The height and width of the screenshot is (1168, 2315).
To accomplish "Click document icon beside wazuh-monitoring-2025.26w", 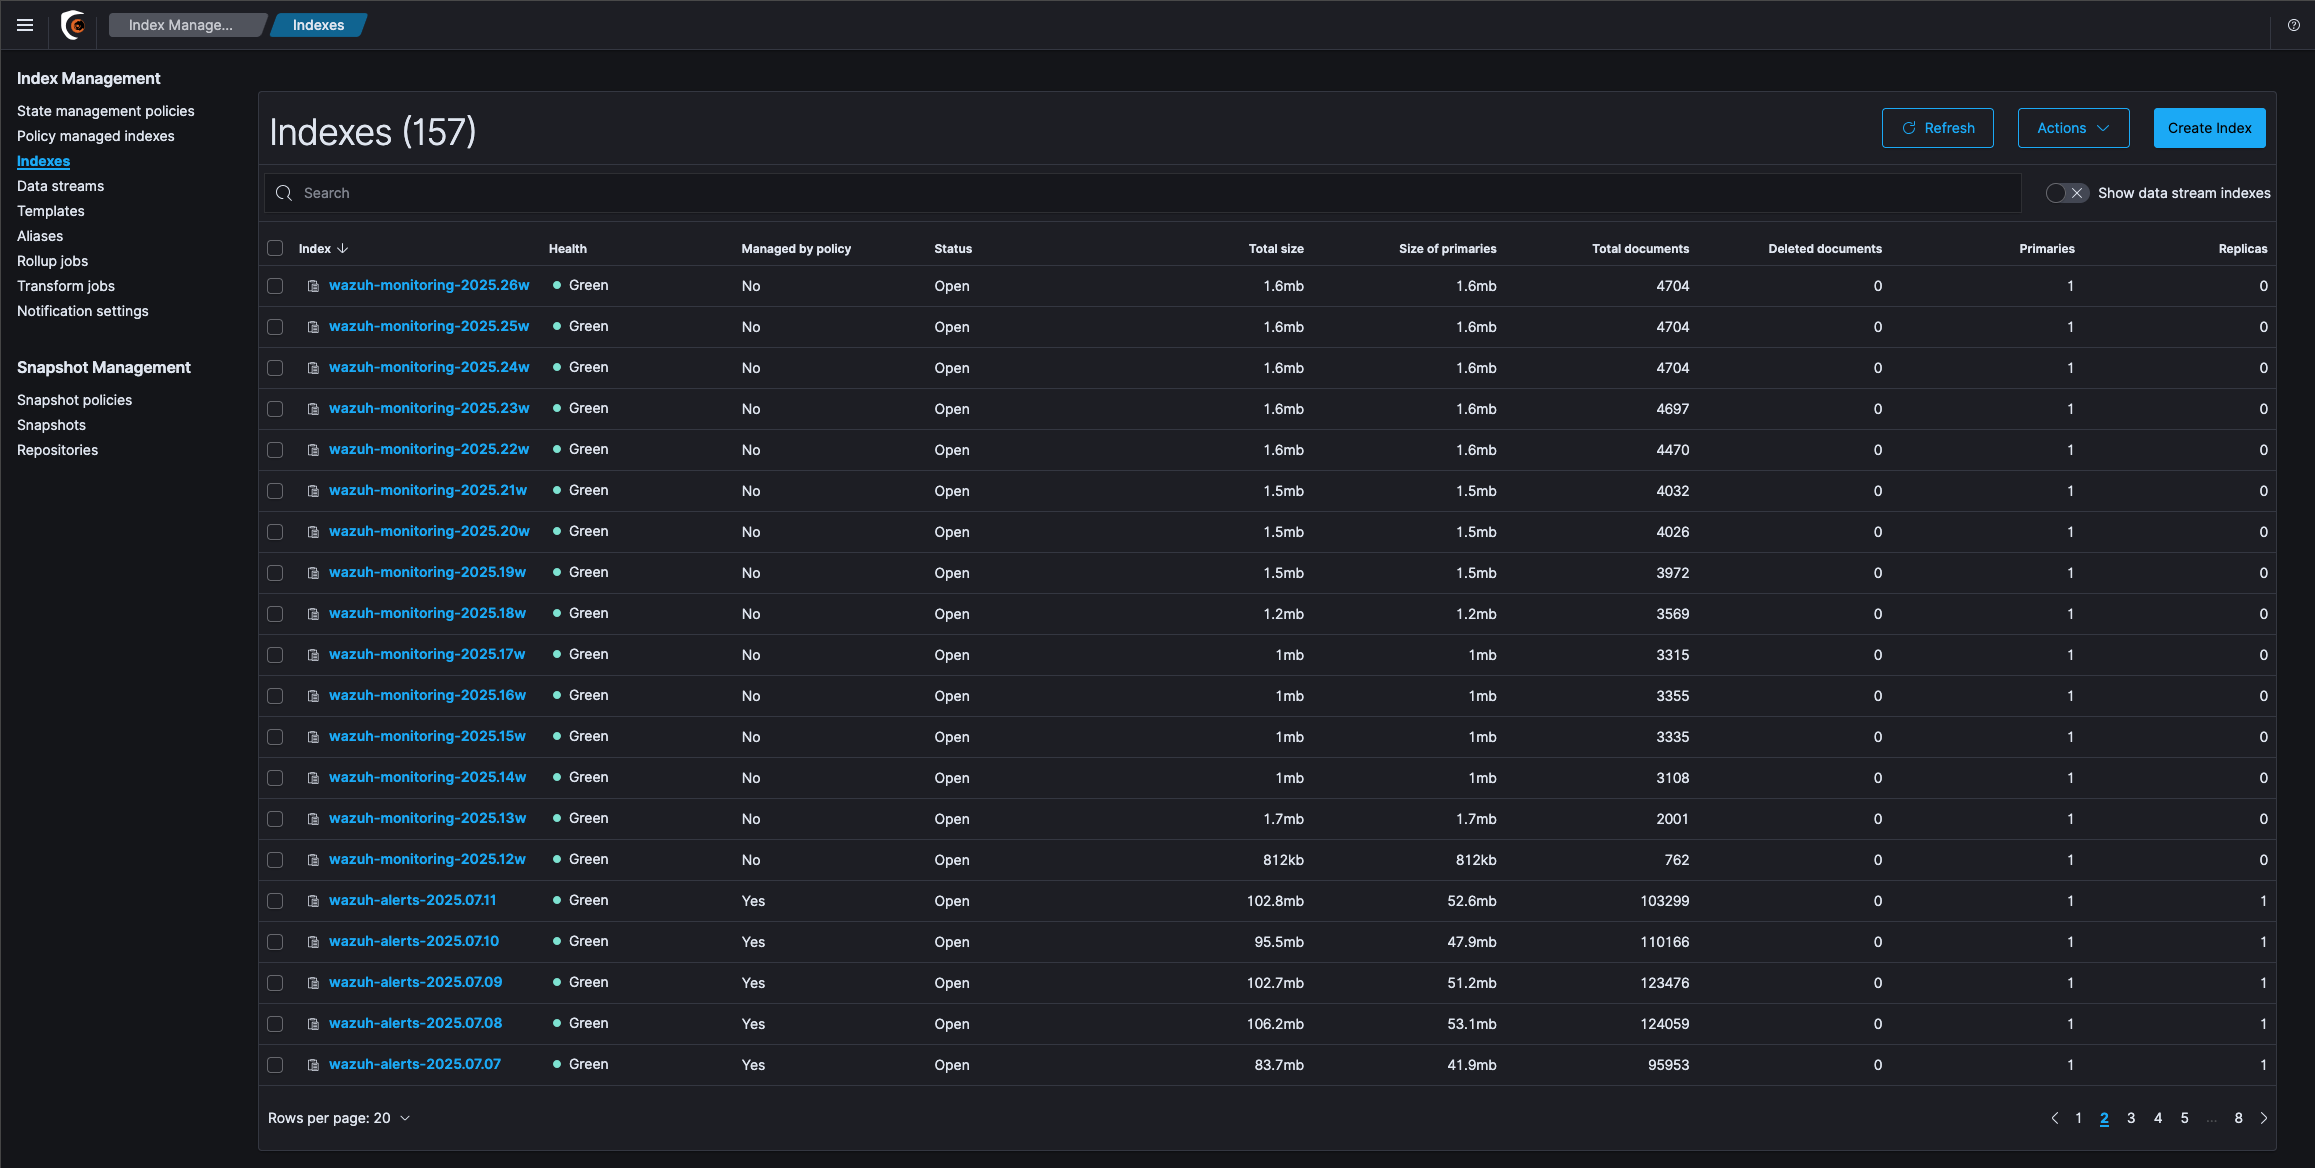I will pyautogui.click(x=313, y=286).
